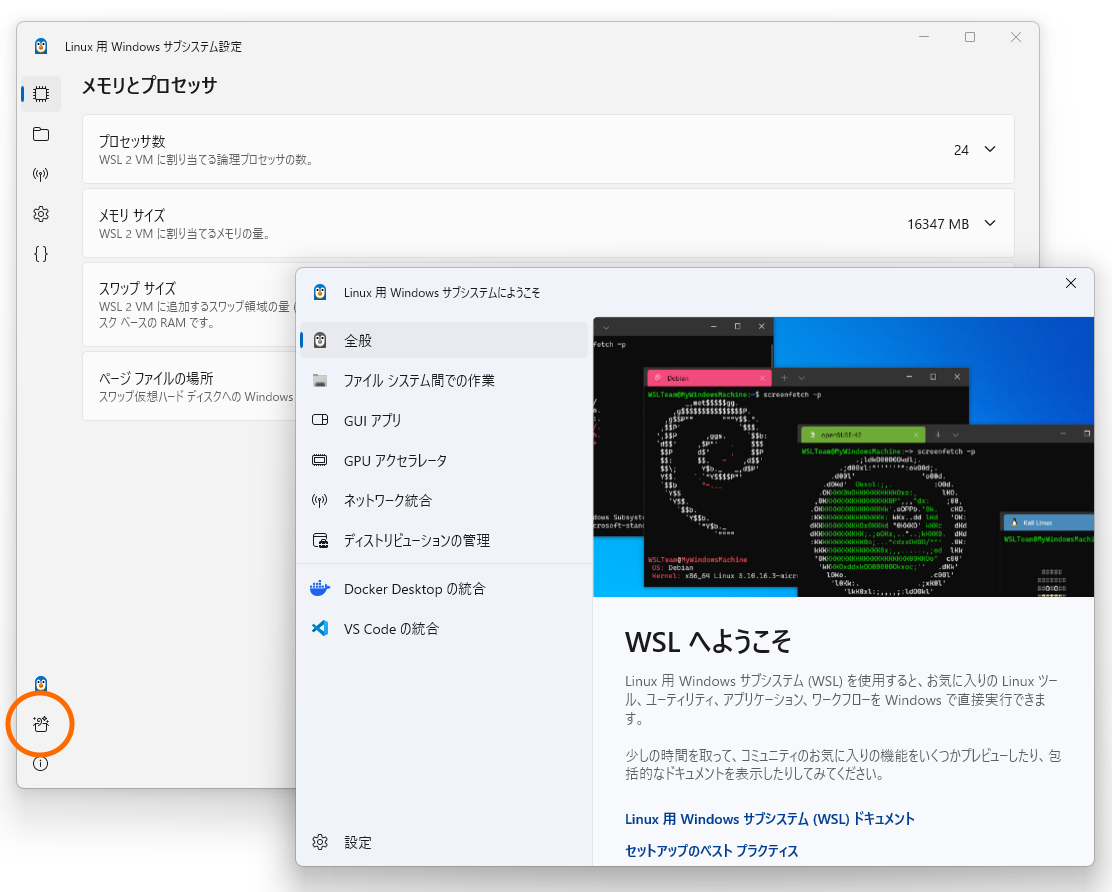1112x892 pixels.
Task: Expand the プロセッサ数 dropdown showing 24
Action: pyautogui.click(x=988, y=149)
